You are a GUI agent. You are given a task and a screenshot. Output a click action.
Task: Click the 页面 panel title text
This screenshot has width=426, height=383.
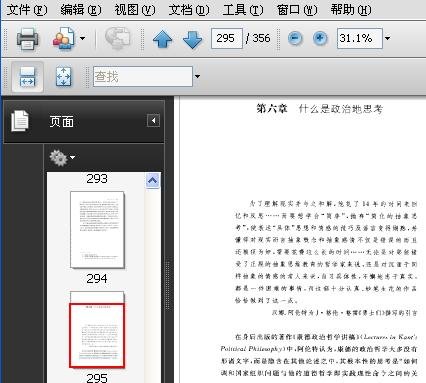[x=62, y=122]
